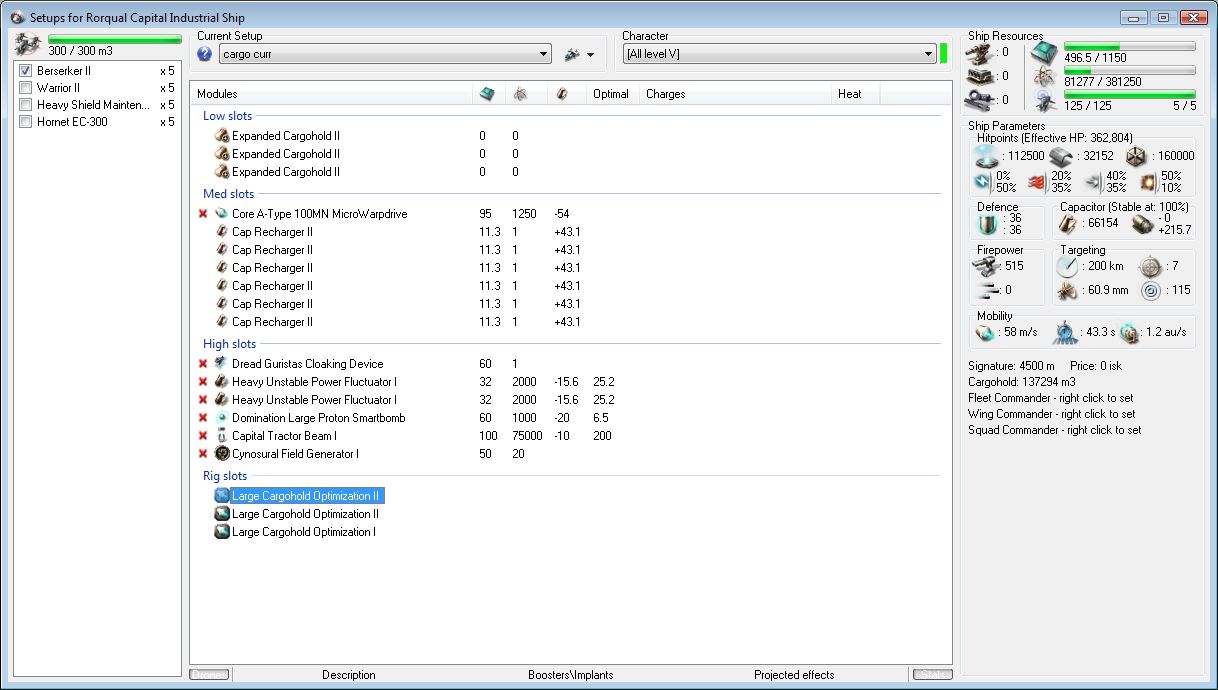Click the powergrid column header icon
The image size is (1218, 690).
coord(521,93)
